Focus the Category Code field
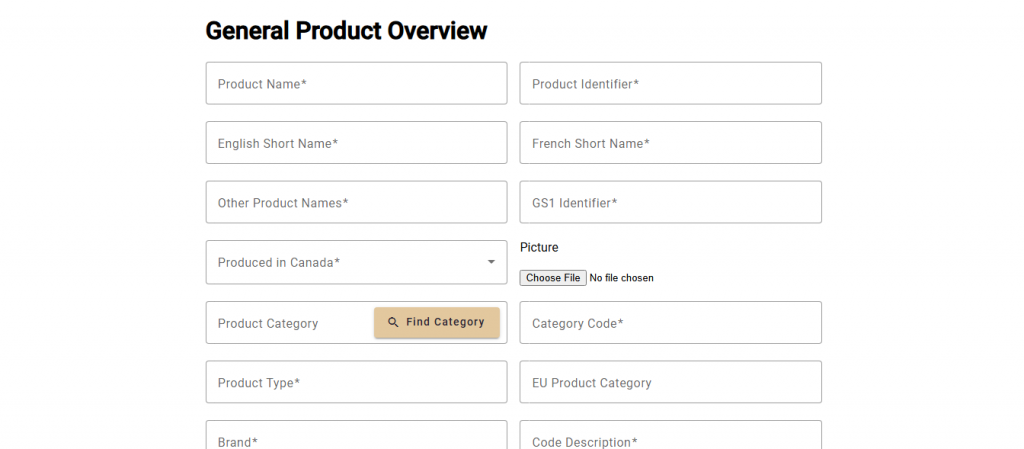 [670, 323]
